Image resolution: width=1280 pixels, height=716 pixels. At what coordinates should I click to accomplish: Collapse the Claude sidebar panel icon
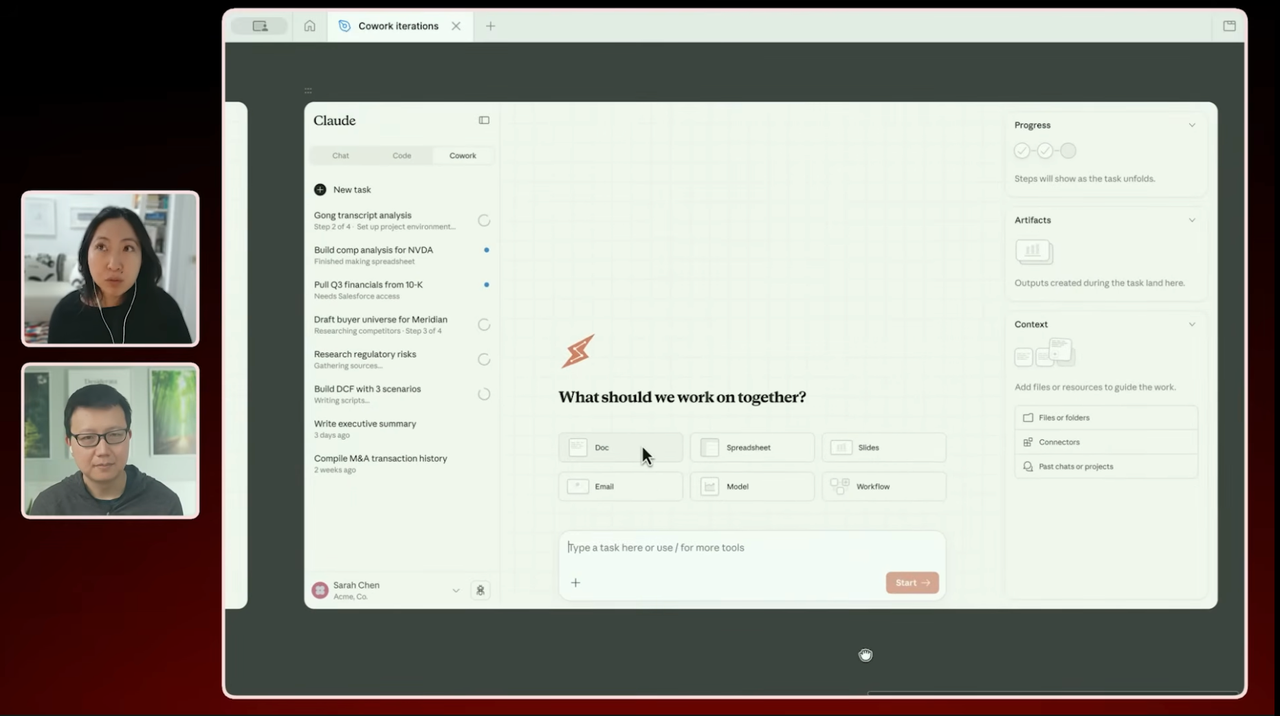pos(484,120)
